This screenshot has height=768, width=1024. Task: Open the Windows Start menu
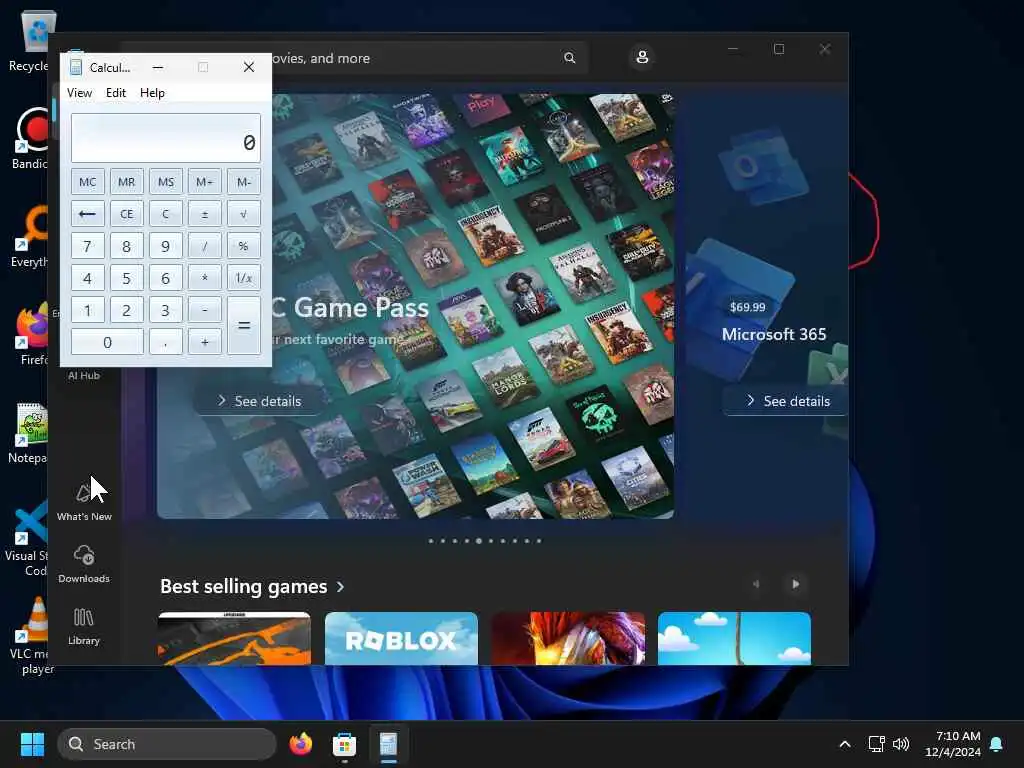click(x=32, y=744)
